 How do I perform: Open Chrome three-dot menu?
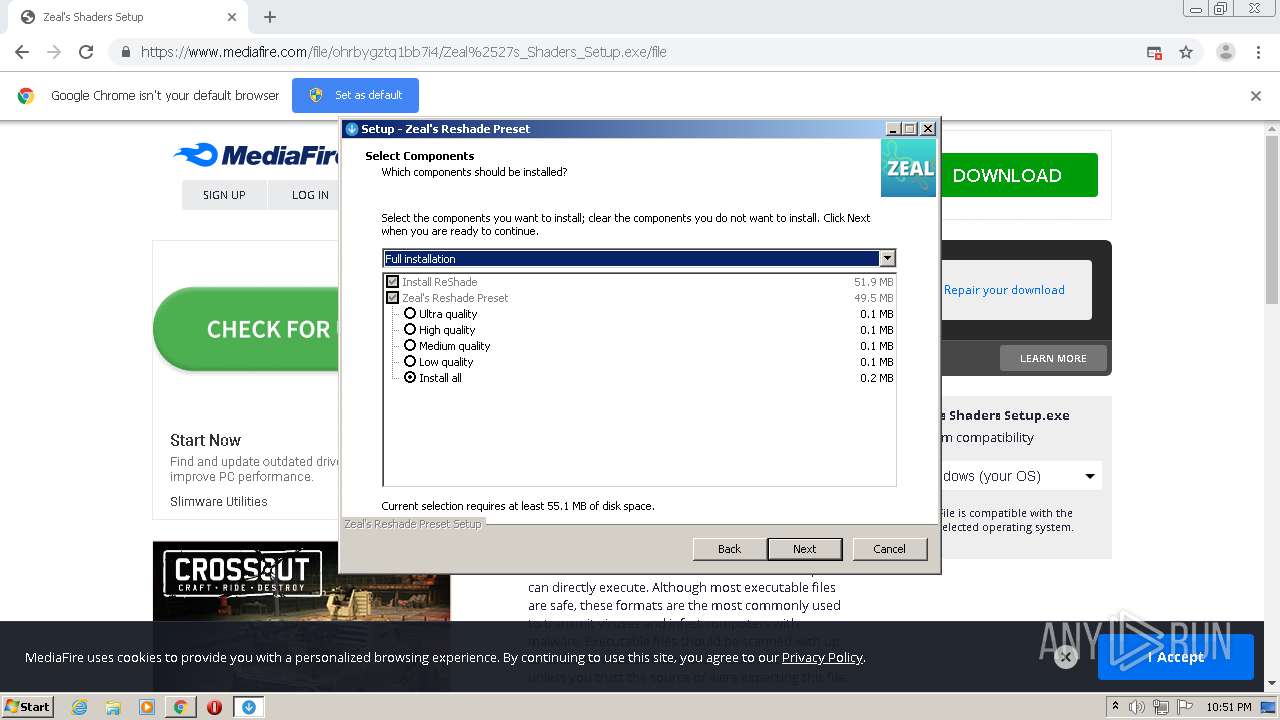coord(1258,52)
